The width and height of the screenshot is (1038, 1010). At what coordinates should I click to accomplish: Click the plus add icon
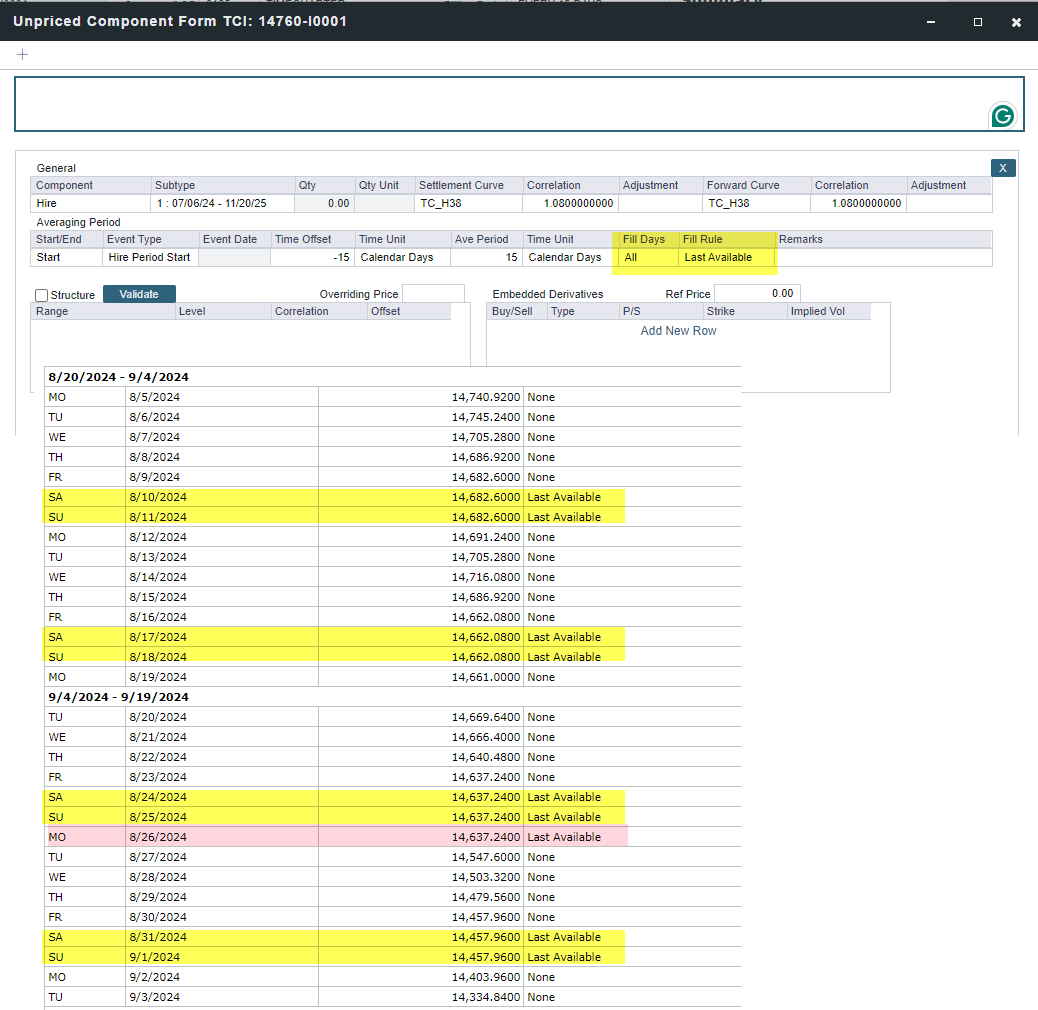[x=23, y=54]
